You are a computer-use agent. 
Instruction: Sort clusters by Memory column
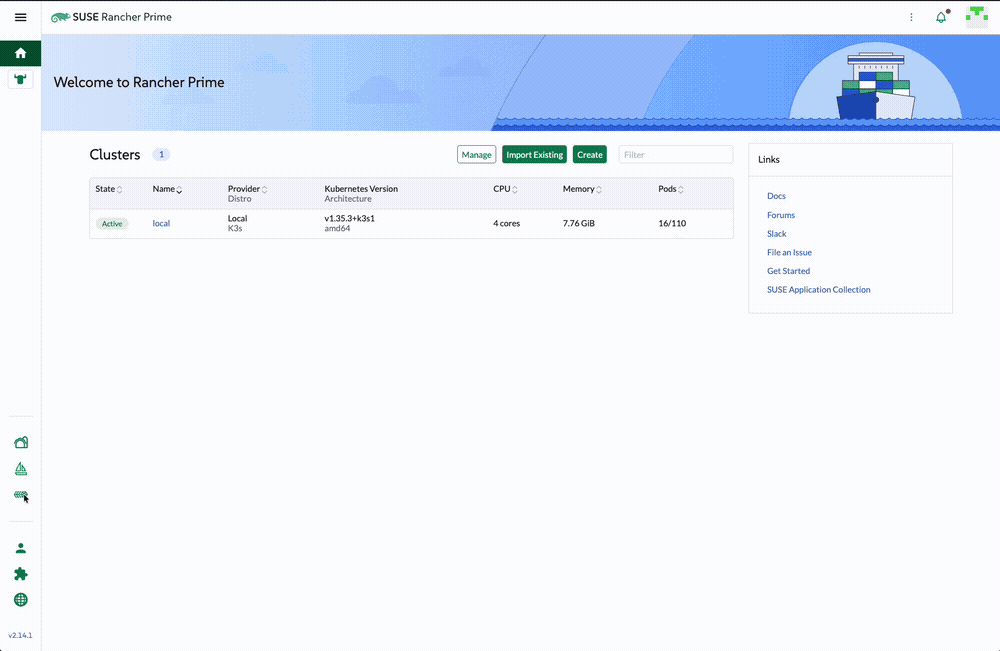click(582, 189)
